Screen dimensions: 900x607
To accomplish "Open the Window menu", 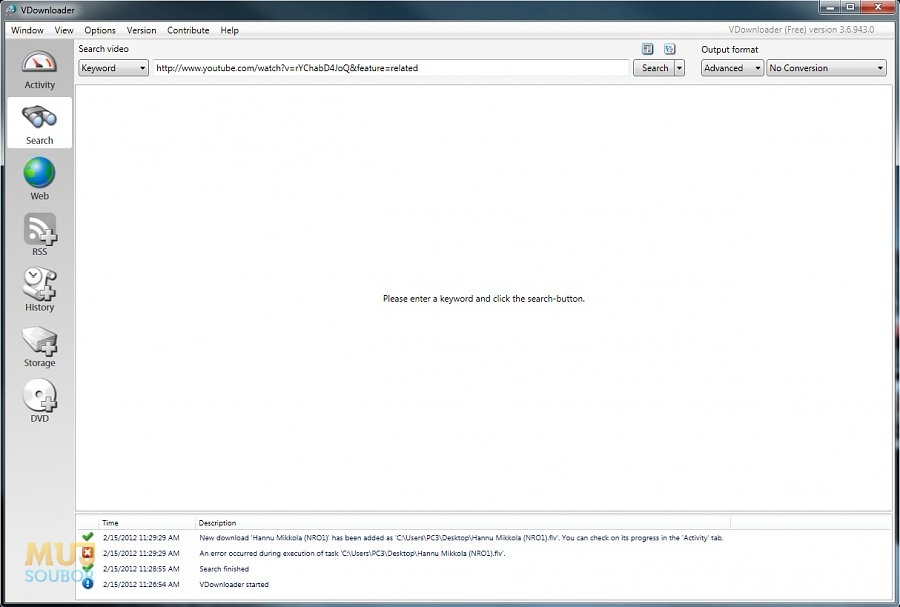I will (27, 30).
